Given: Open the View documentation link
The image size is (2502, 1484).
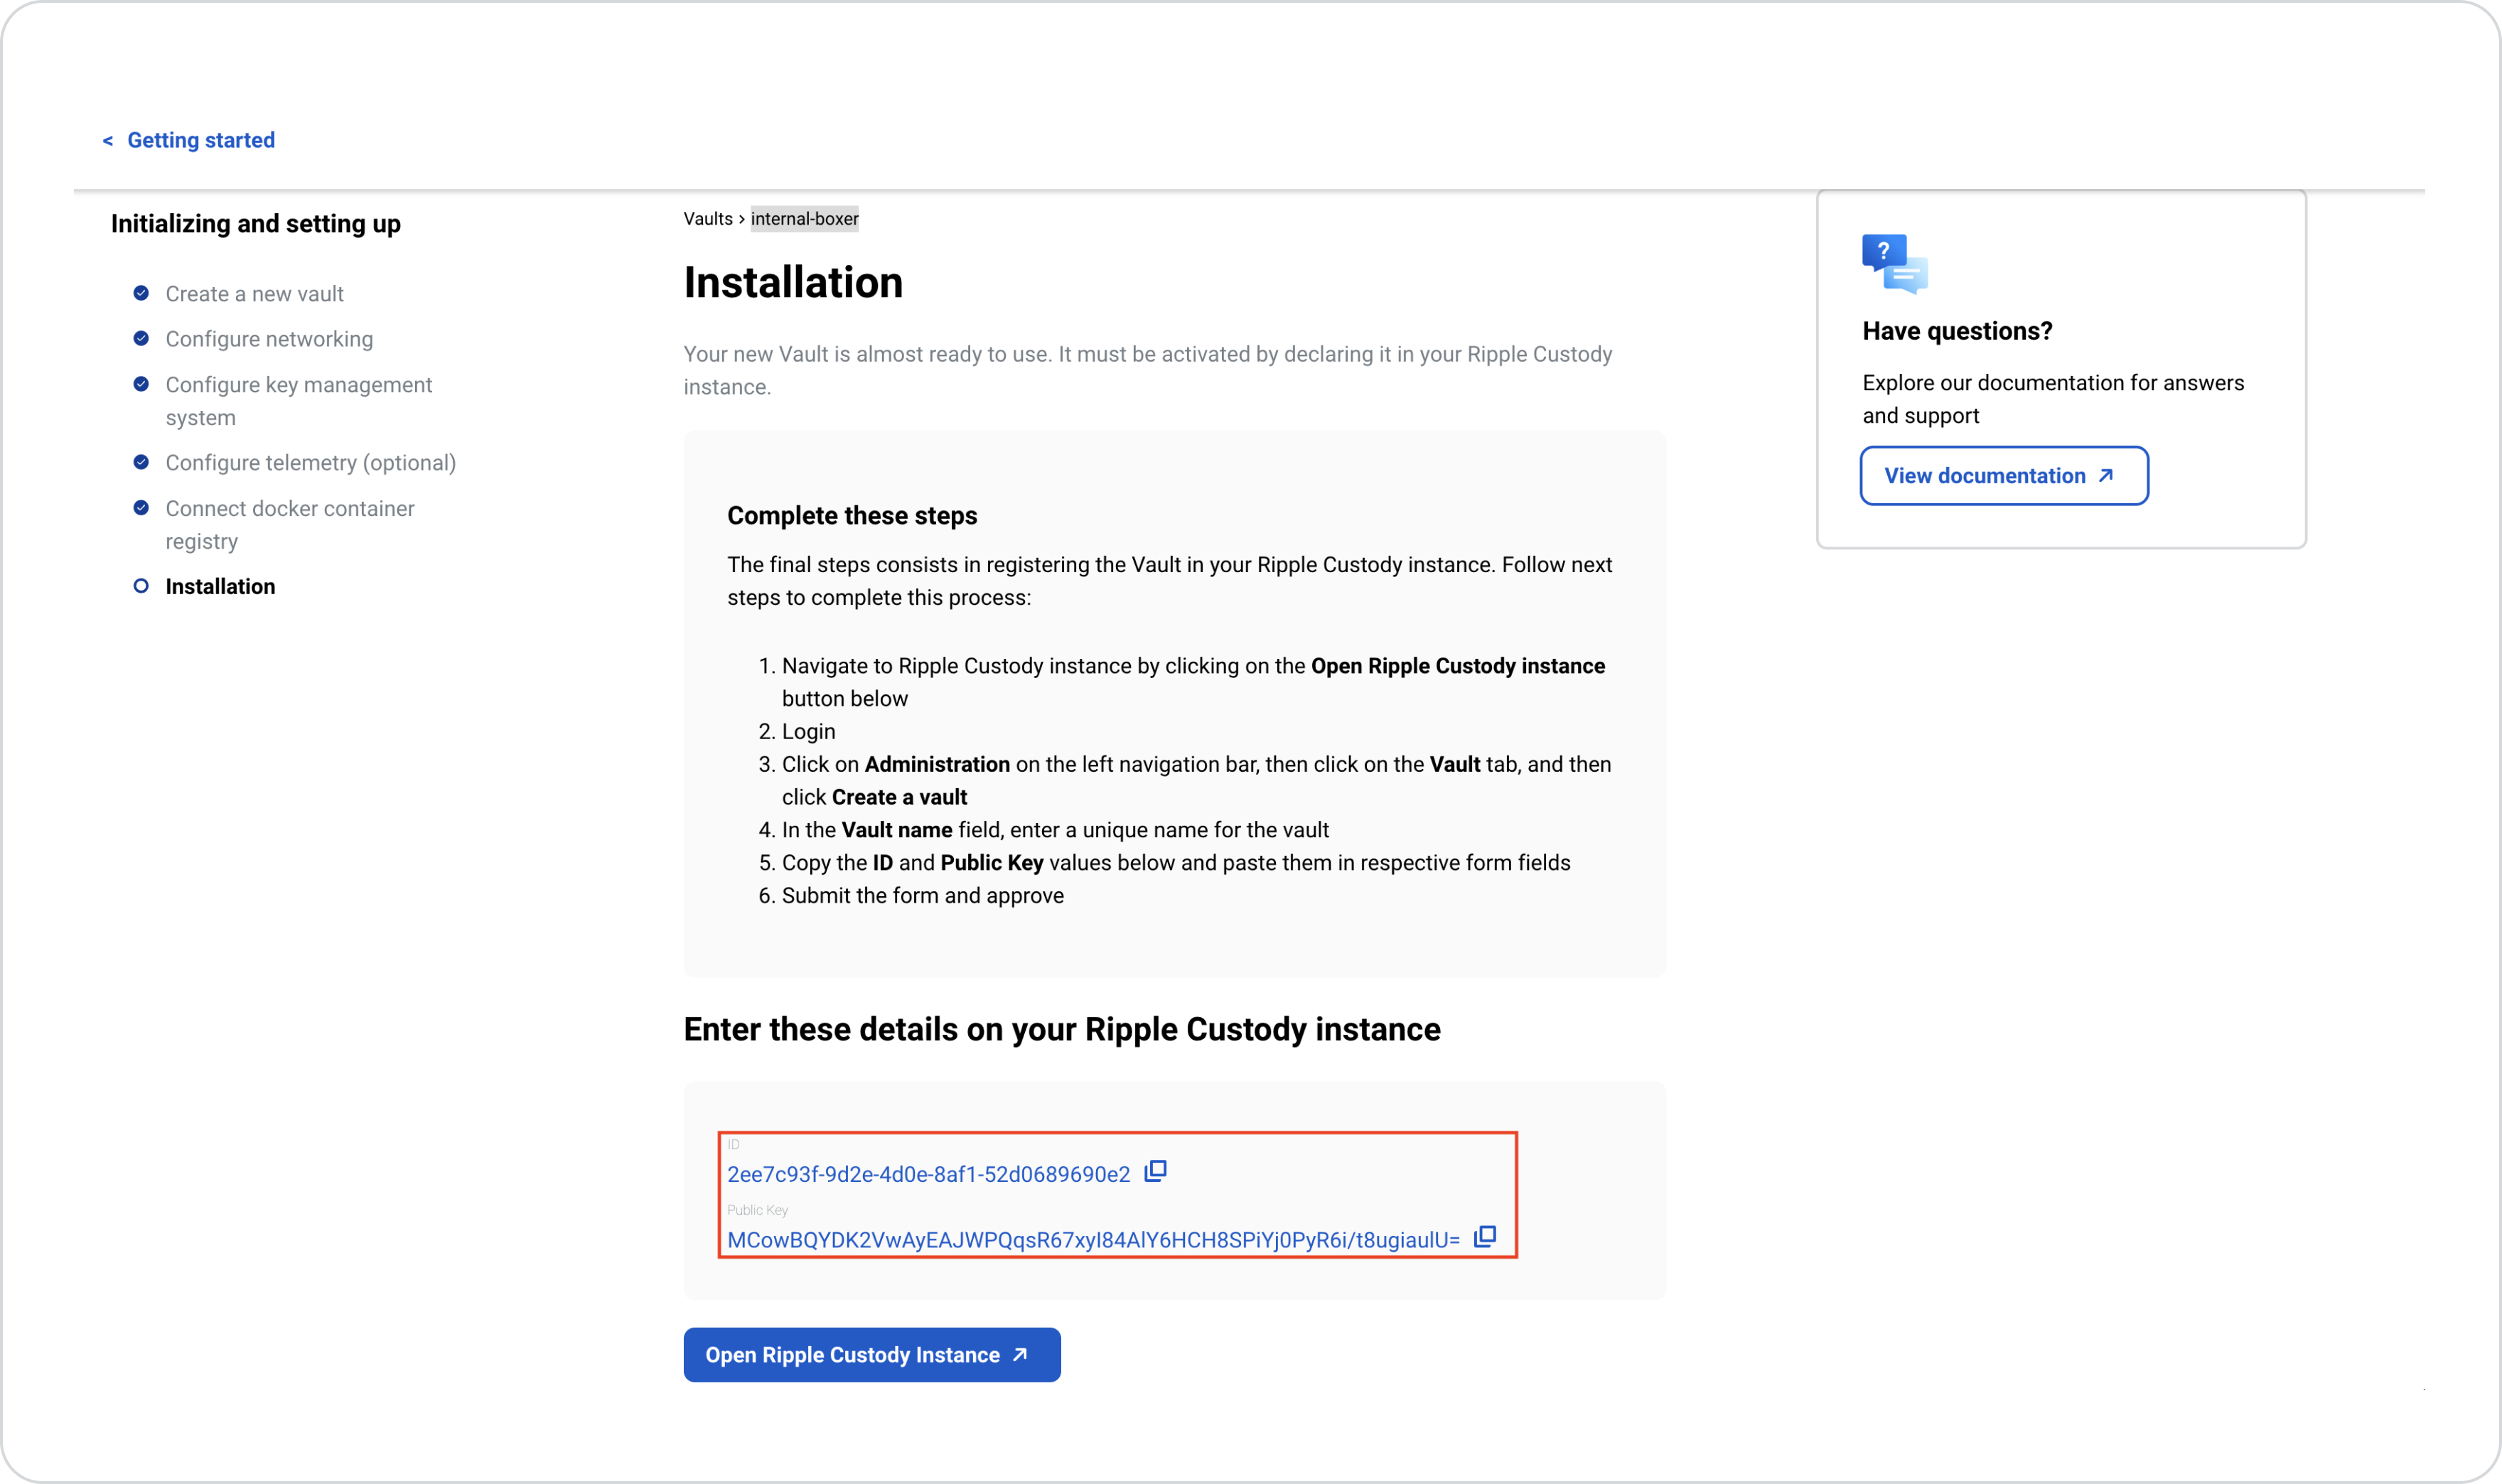Looking at the screenshot, I should click(2004, 476).
